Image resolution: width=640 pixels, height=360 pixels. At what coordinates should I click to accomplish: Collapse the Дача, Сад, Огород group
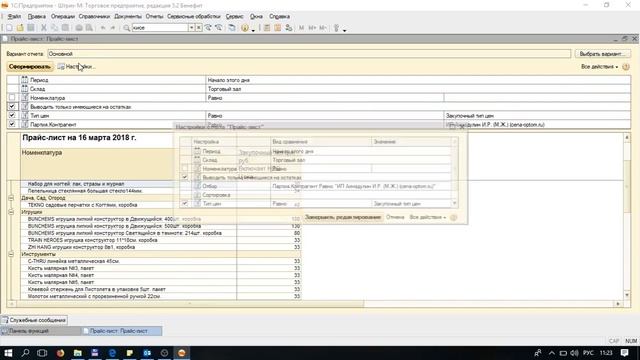pos(11,198)
